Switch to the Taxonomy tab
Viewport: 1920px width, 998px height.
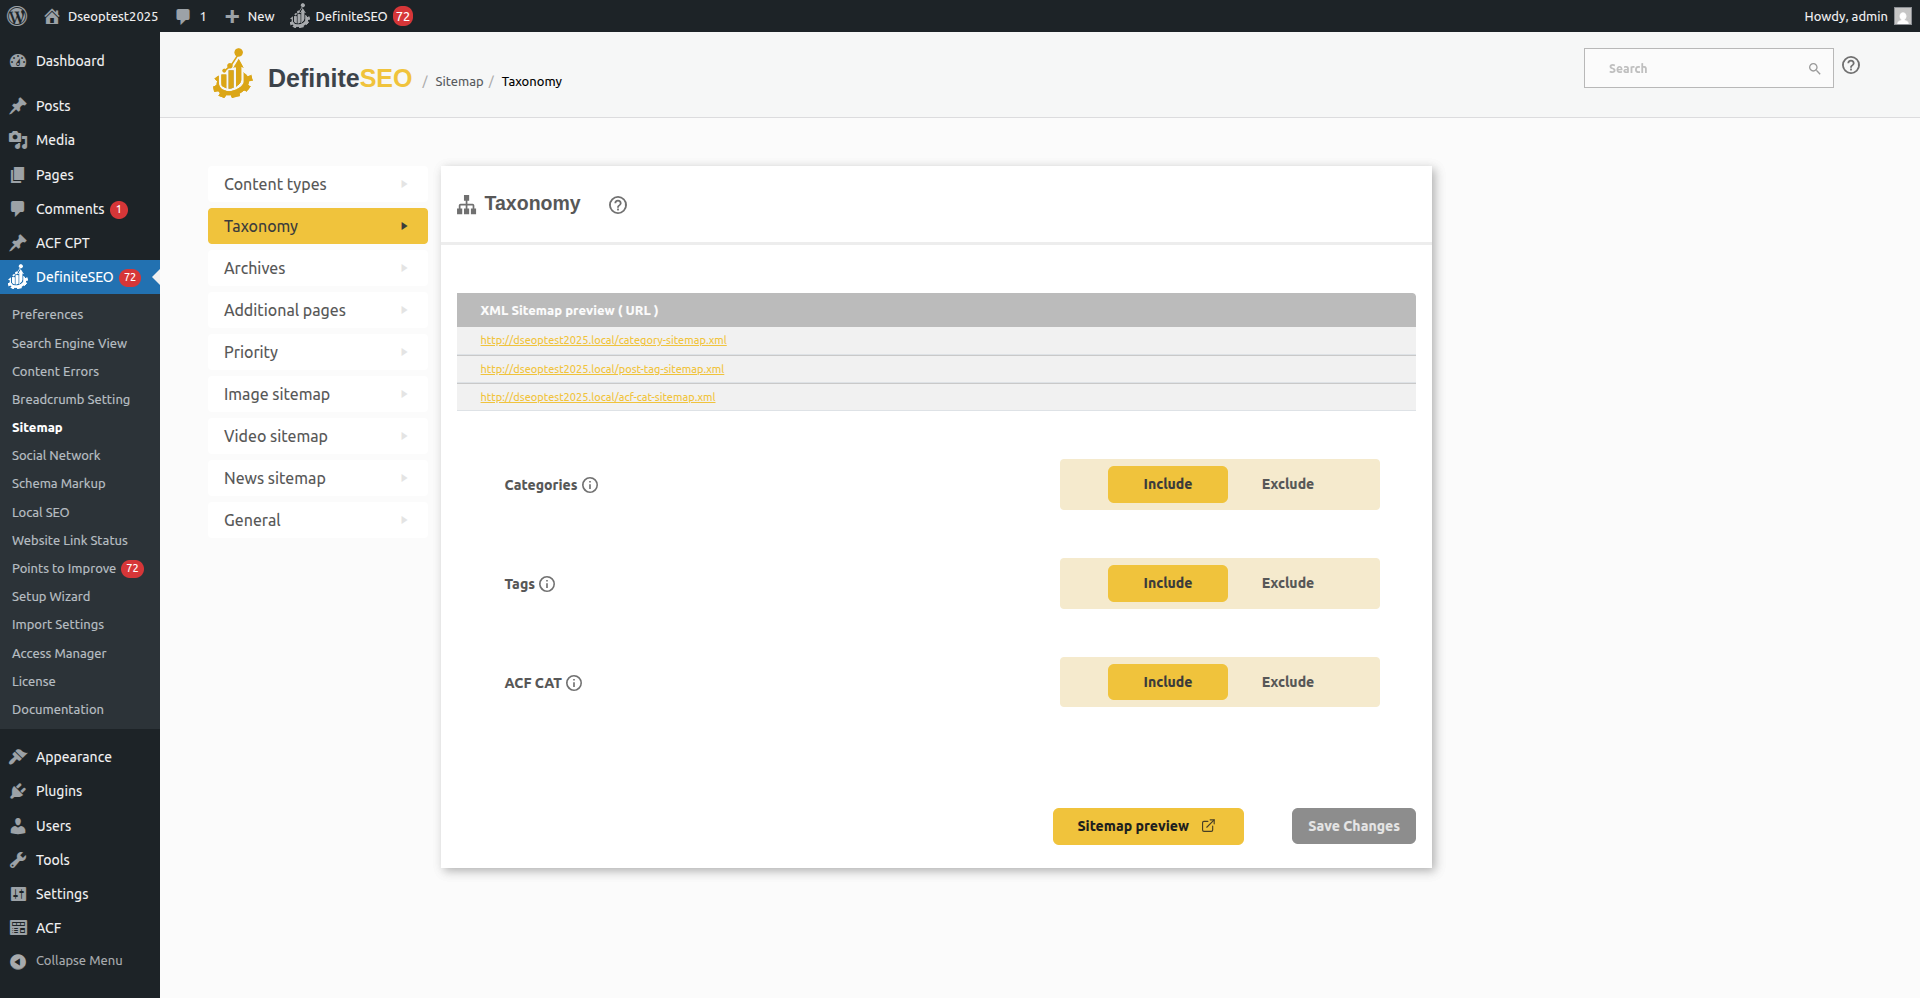point(317,226)
